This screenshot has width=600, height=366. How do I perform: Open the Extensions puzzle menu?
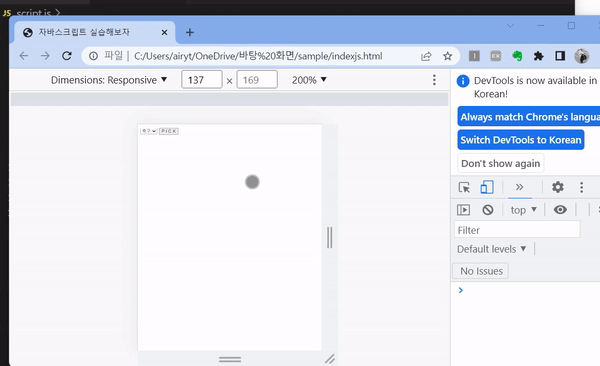click(x=538, y=56)
